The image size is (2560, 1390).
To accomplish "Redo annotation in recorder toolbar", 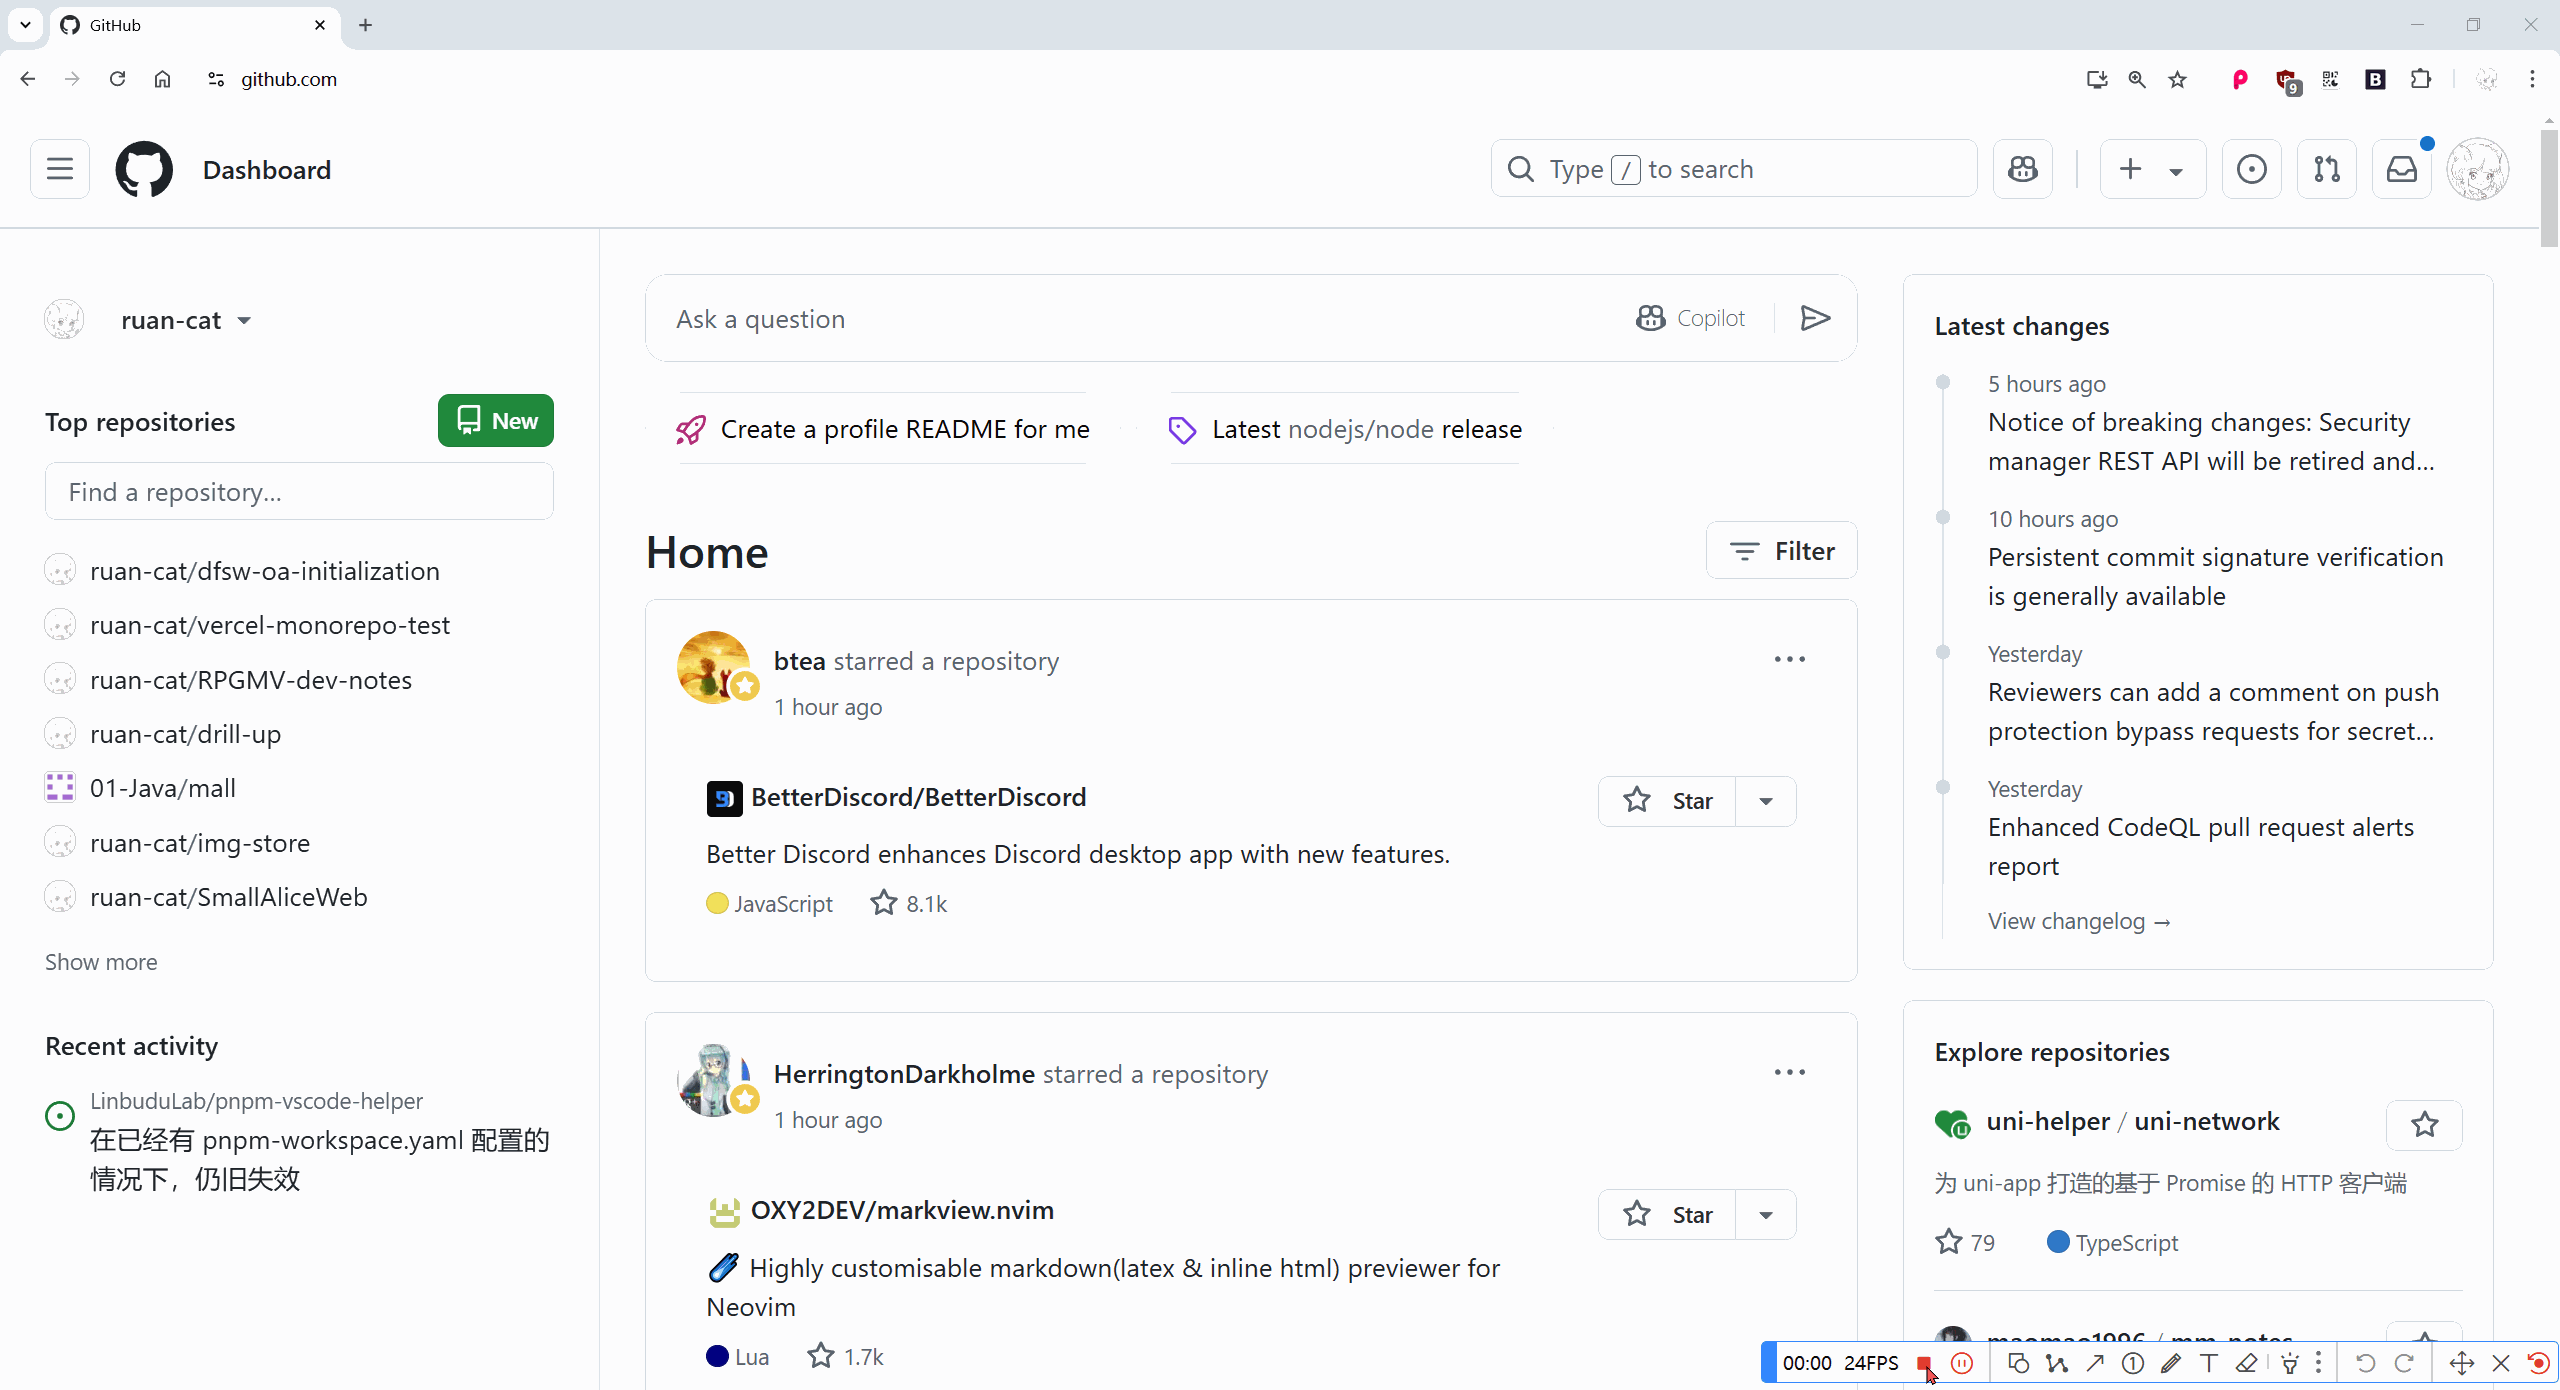I will tap(2404, 1364).
